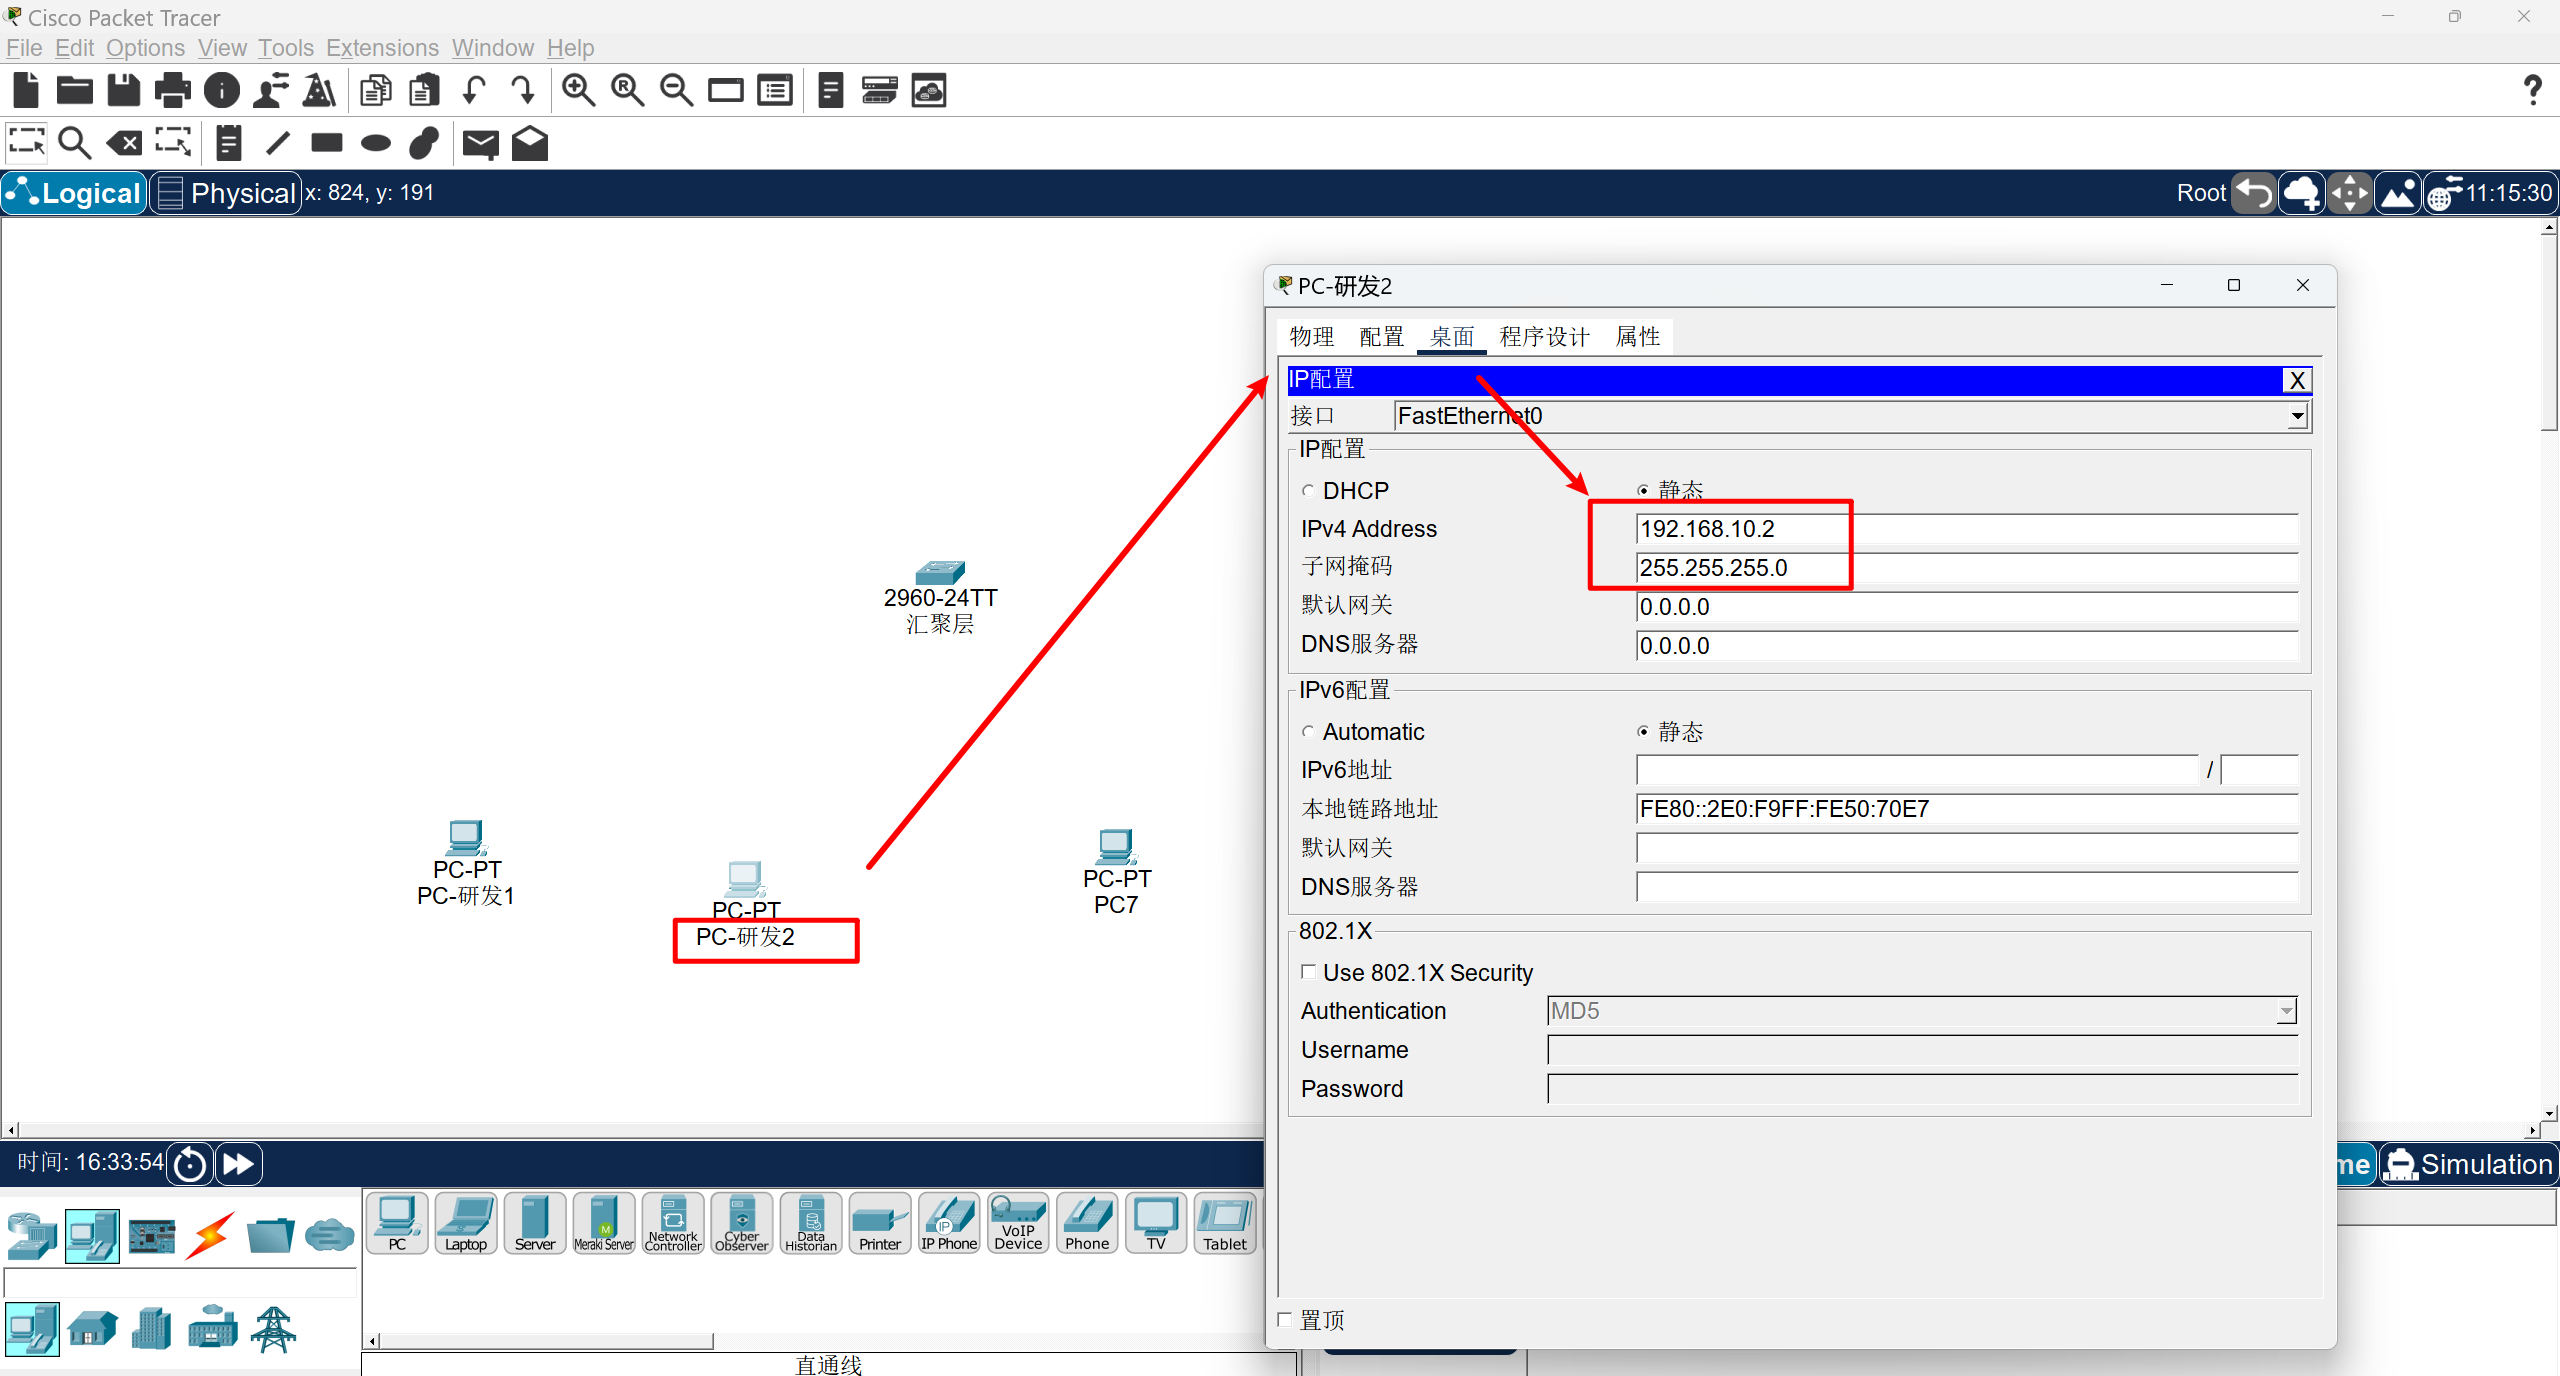Viewport: 2560px width, 1376px height.
Task: Select the Tablet end device
Action: pyautogui.click(x=1225, y=1222)
